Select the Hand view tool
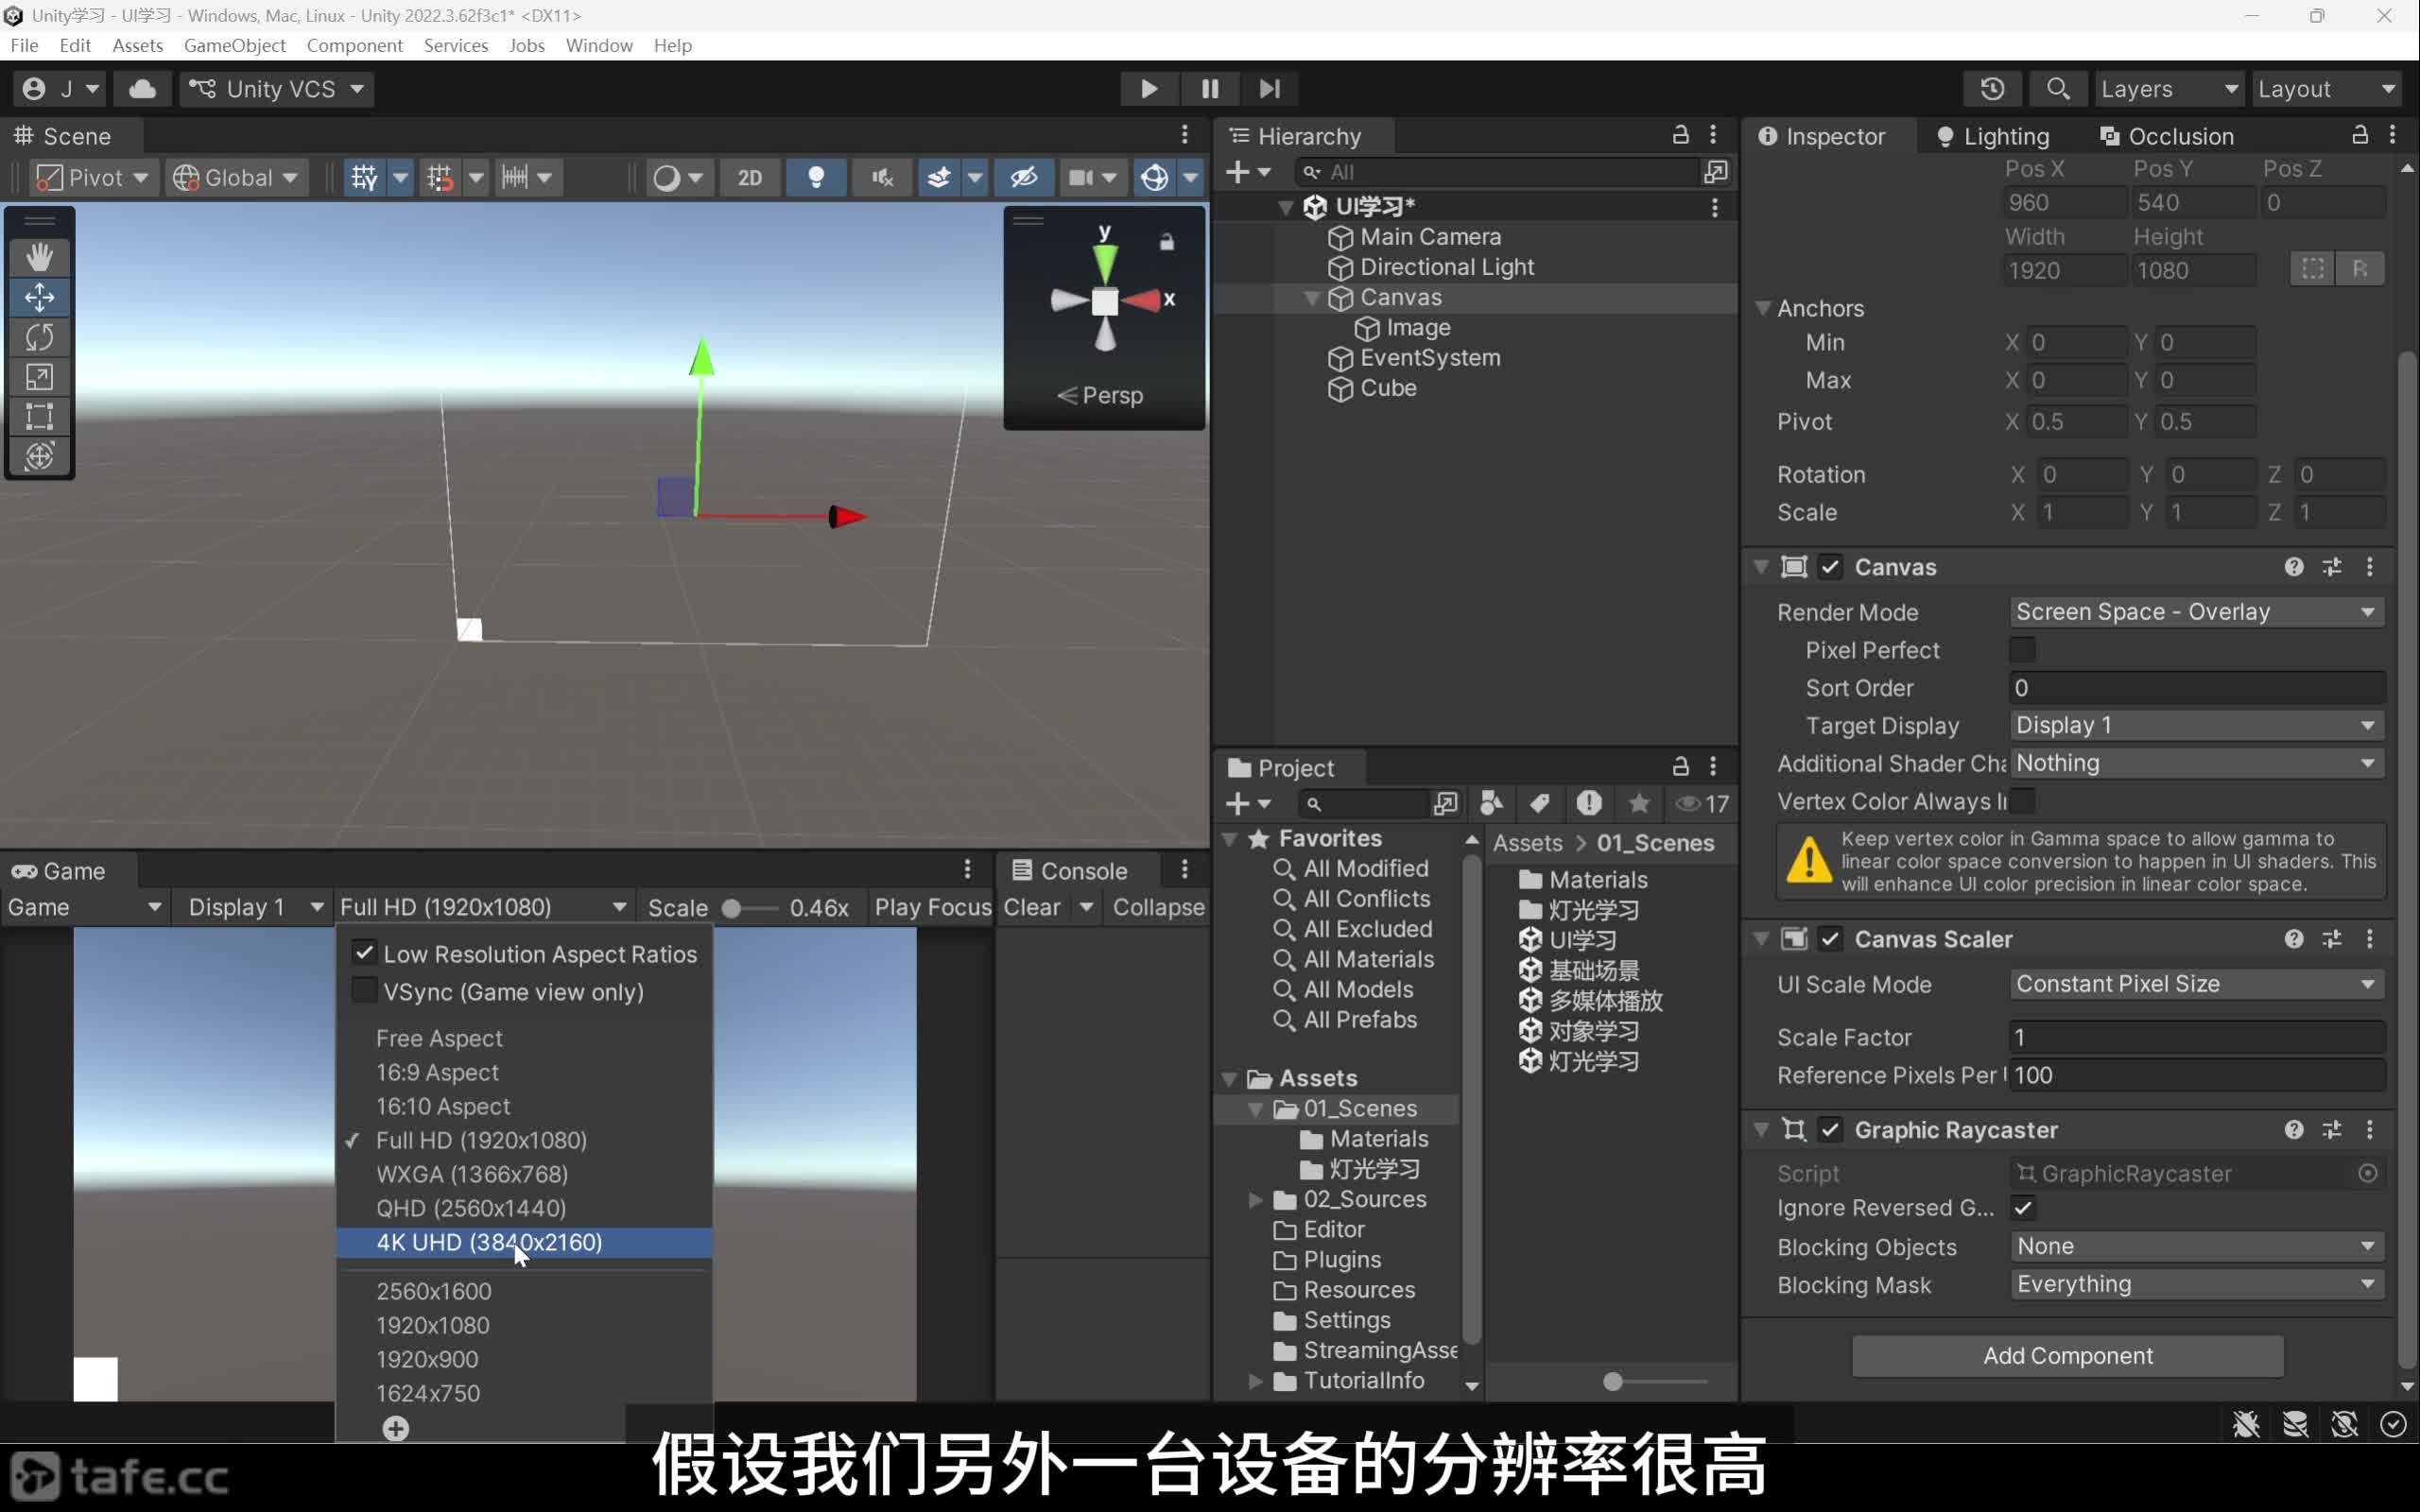2420x1512 pixels. coord(39,258)
